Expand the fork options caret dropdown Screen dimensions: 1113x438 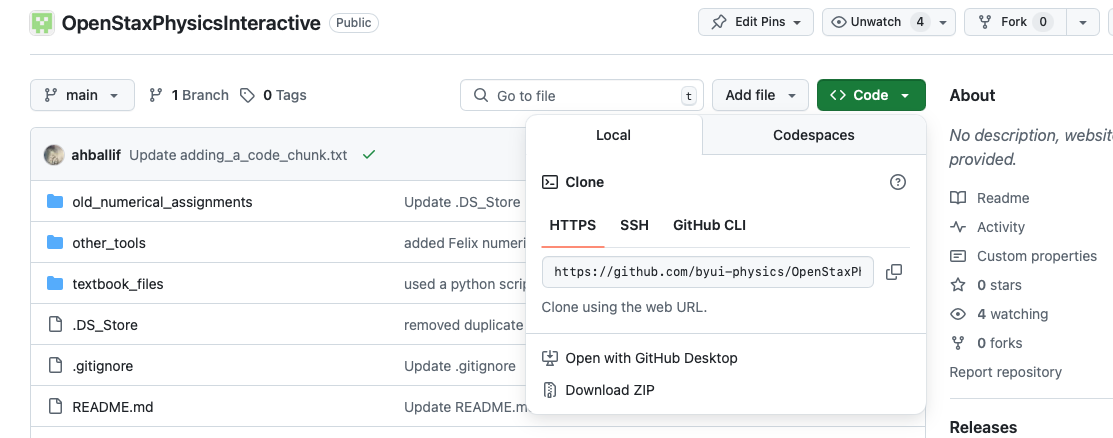pos(1083,22)
